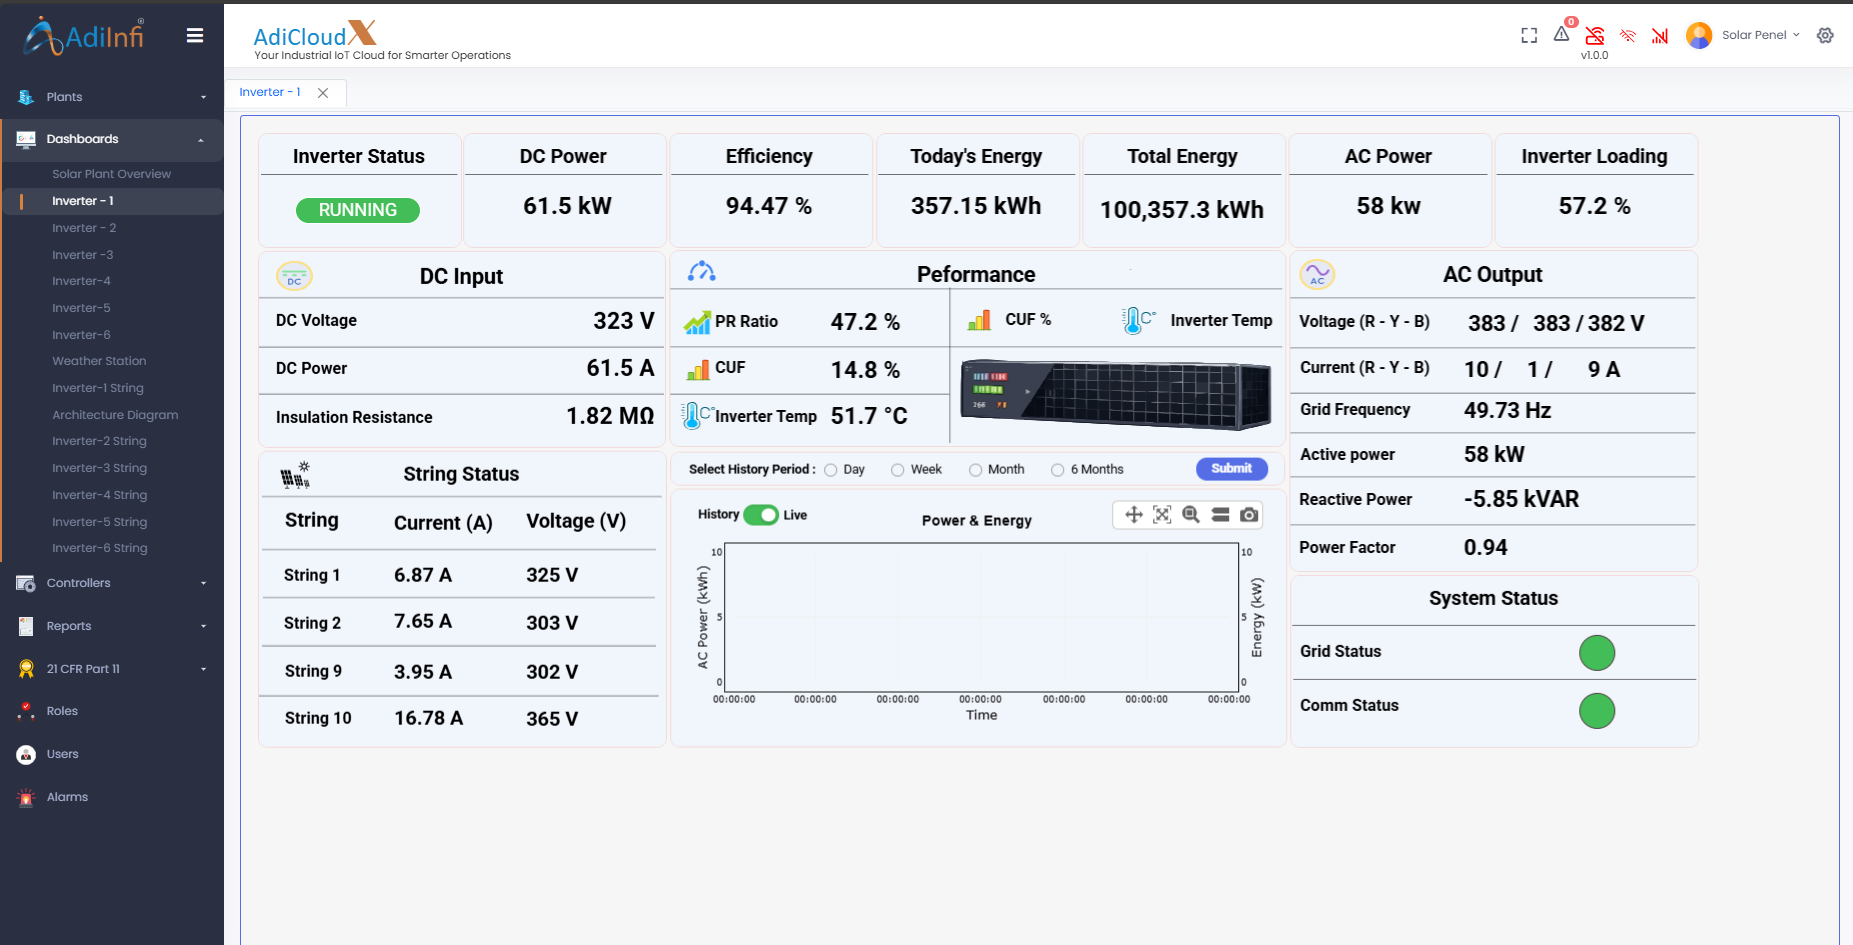Download chart snapshot with camera icon
Viewport: 1853px width, 945px height.
1249,515
